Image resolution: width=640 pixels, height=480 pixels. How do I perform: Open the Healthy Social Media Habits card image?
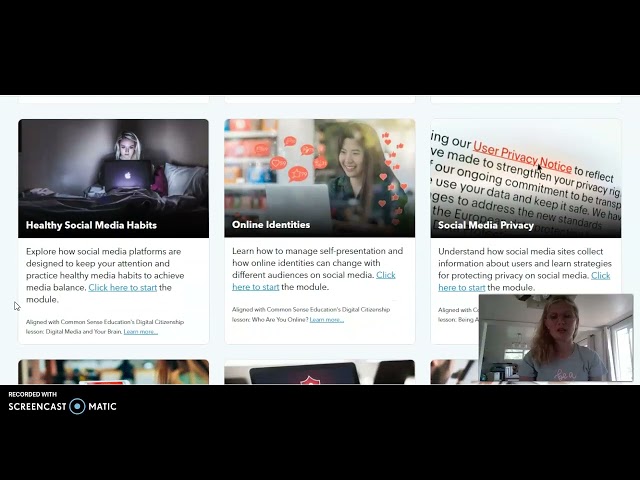point(113,178)
